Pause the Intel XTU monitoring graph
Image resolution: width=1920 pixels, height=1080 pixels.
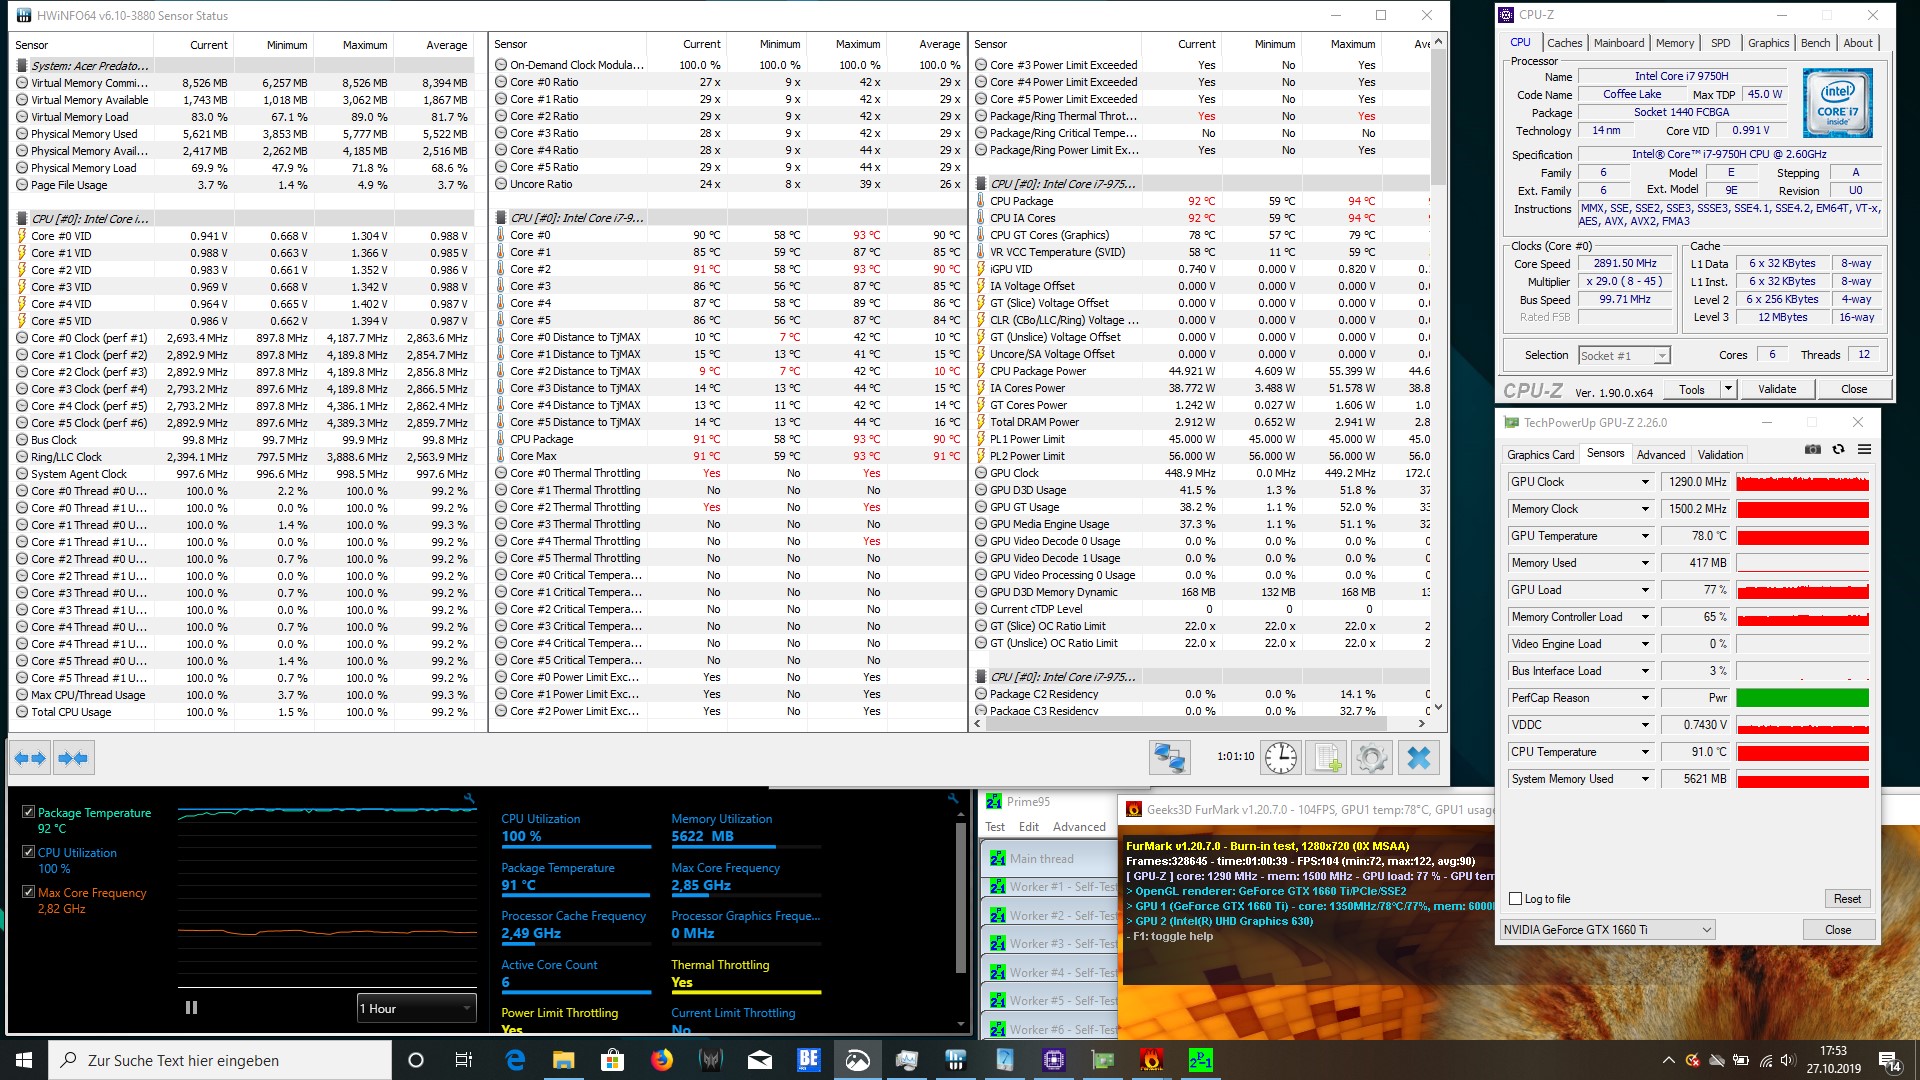tap(191, 1008)
